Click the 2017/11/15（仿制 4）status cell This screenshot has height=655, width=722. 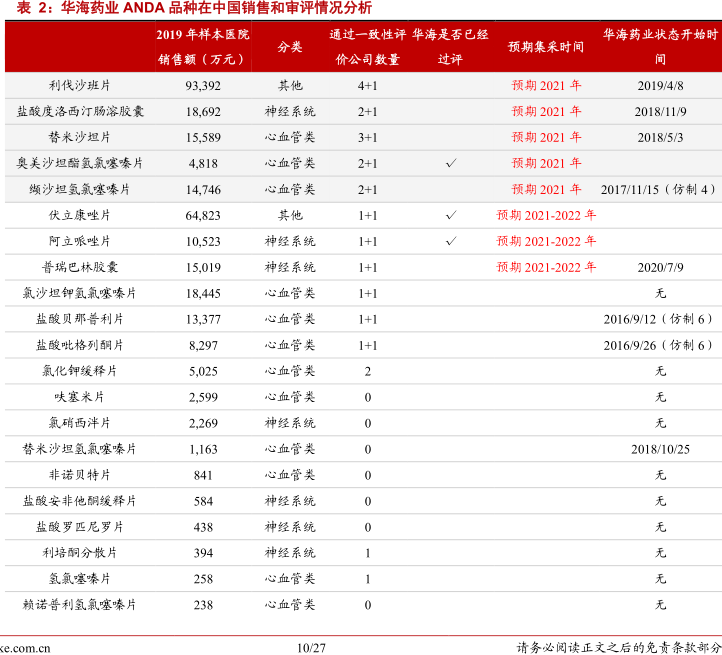click(x=659, y=189)
